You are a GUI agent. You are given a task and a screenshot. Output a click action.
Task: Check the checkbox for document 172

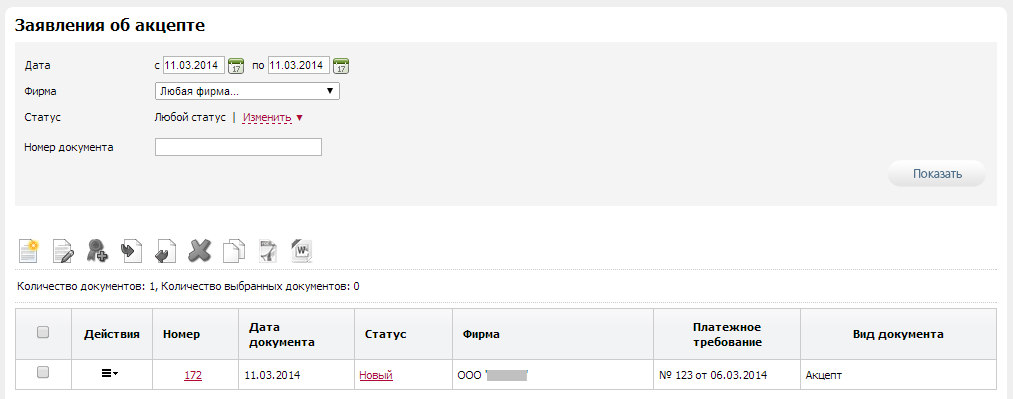point(43,372)
